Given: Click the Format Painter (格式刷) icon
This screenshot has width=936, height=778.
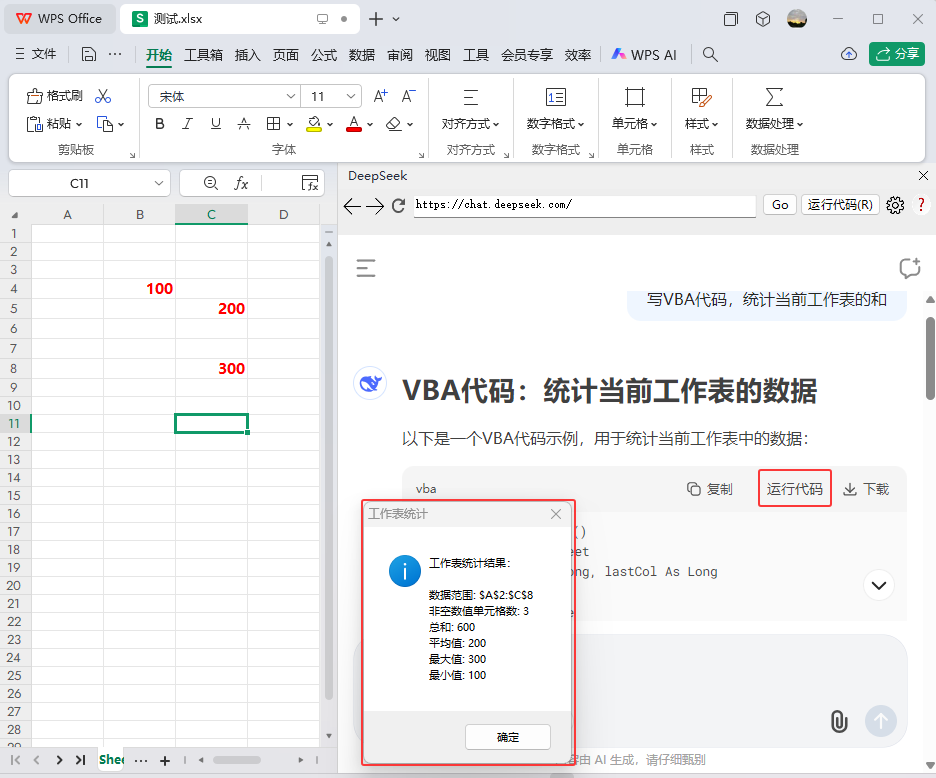Looking at the screenshot, I should click(34, 96).
